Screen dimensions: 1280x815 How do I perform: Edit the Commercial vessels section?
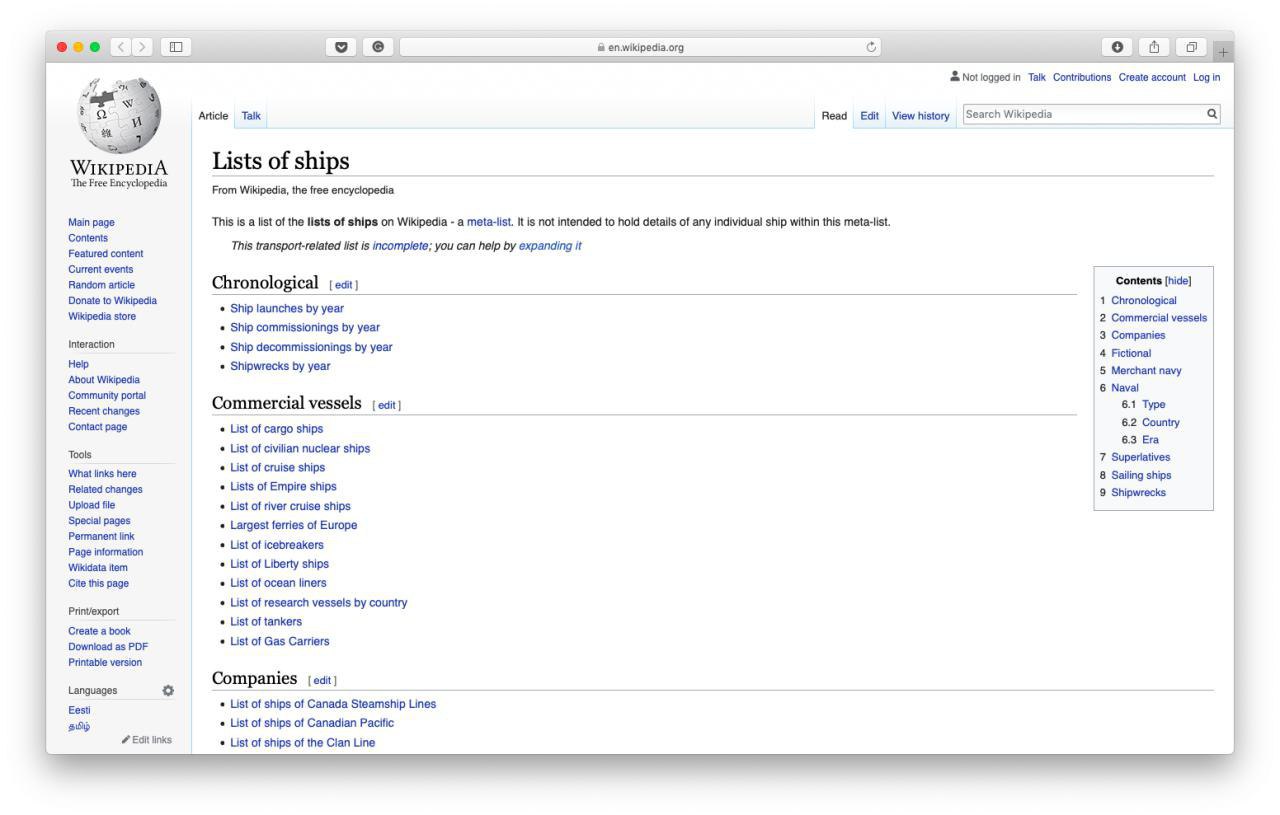tap(385, 405)
